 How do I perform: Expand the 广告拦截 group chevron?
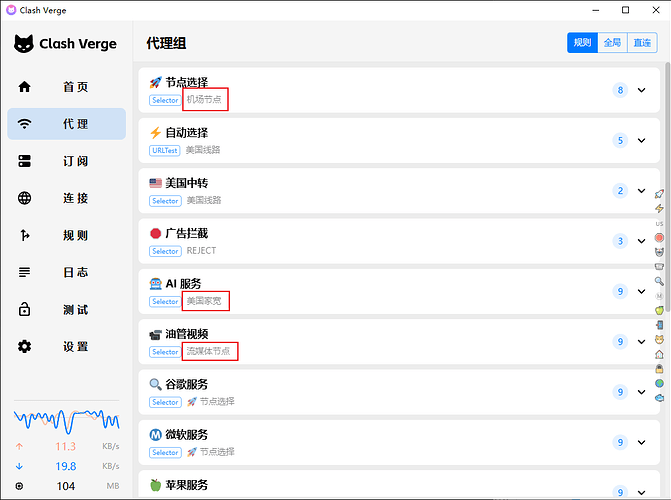pyautogui.click(x=641, y=241)
